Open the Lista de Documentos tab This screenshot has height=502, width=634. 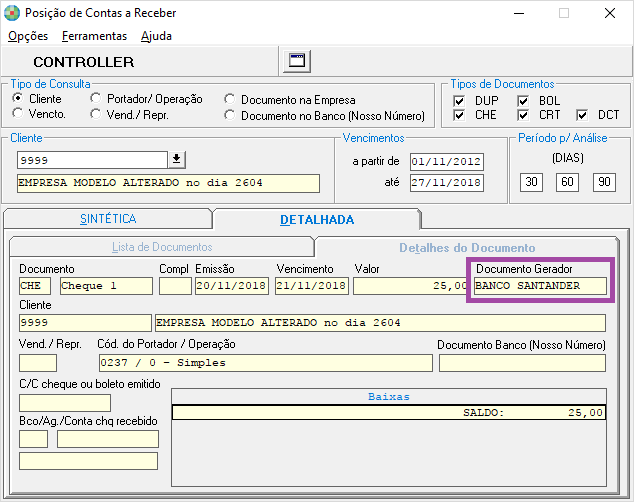162,247
